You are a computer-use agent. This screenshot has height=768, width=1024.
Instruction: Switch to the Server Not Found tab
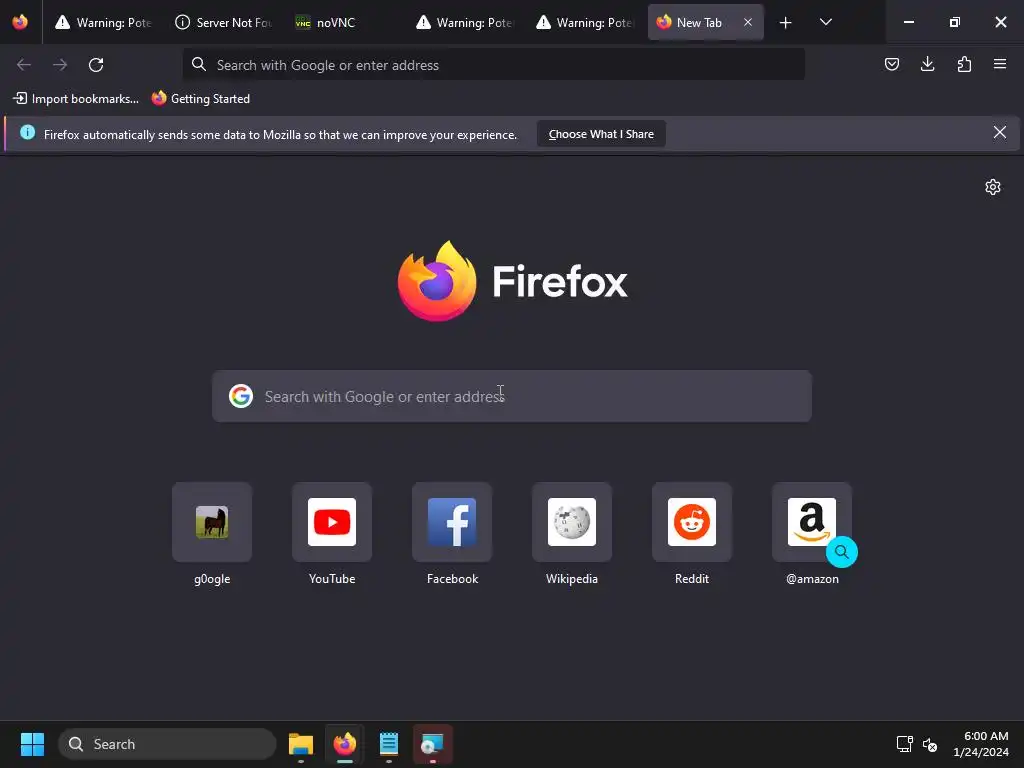pyautogui.click(x=223, y=22)
